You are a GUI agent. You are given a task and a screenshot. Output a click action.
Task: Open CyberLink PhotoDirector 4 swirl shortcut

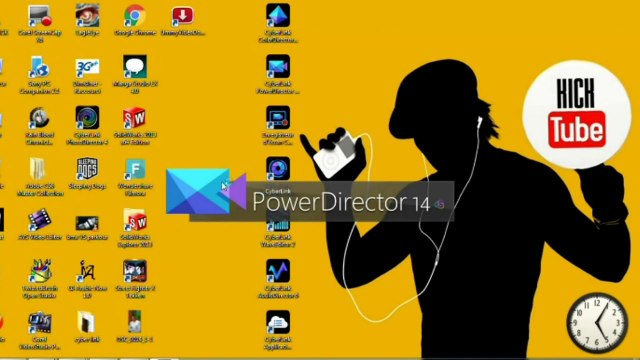pyautogui.click(x=87, y=118)
